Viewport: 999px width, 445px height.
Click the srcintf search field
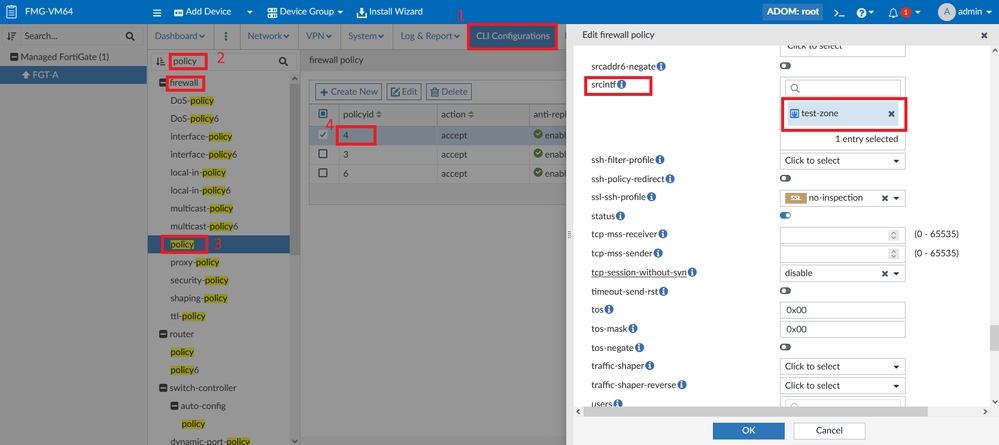(x=842, y=88)
